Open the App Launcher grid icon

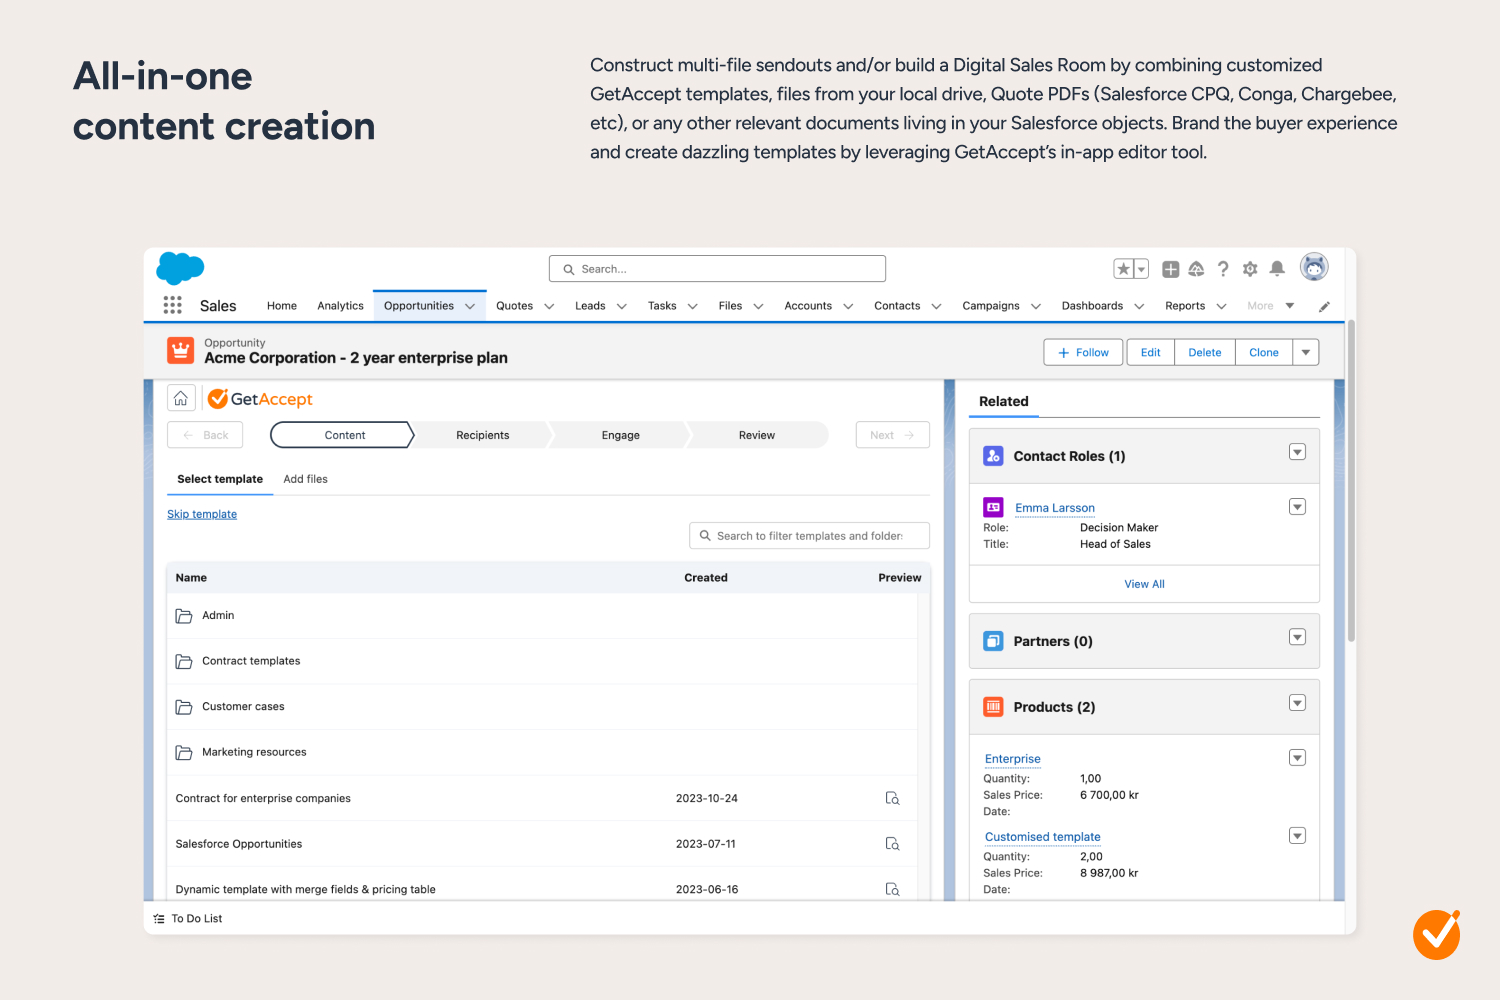click(172, 305)
